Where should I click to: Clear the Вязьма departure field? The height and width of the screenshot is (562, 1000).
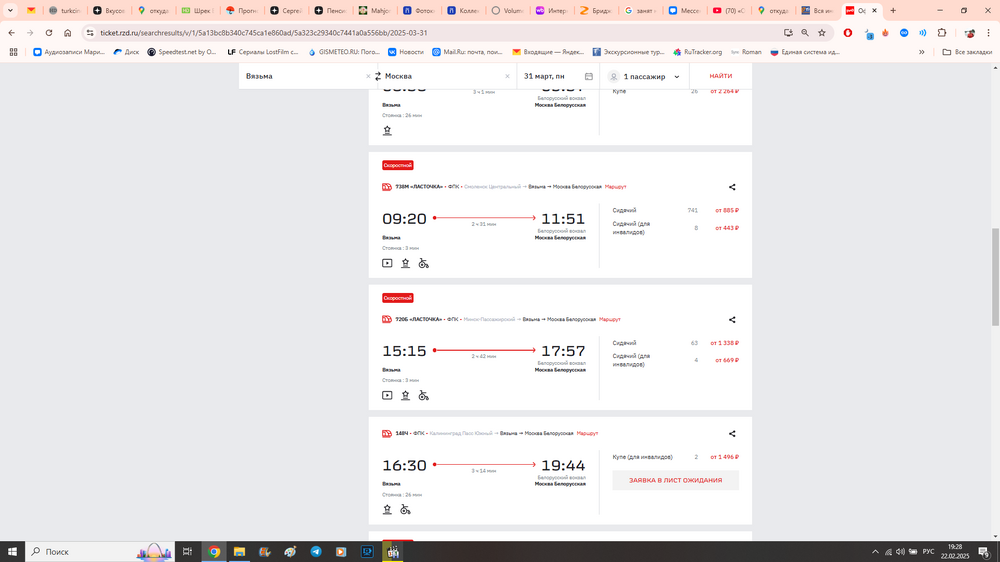tap(368, 76)
